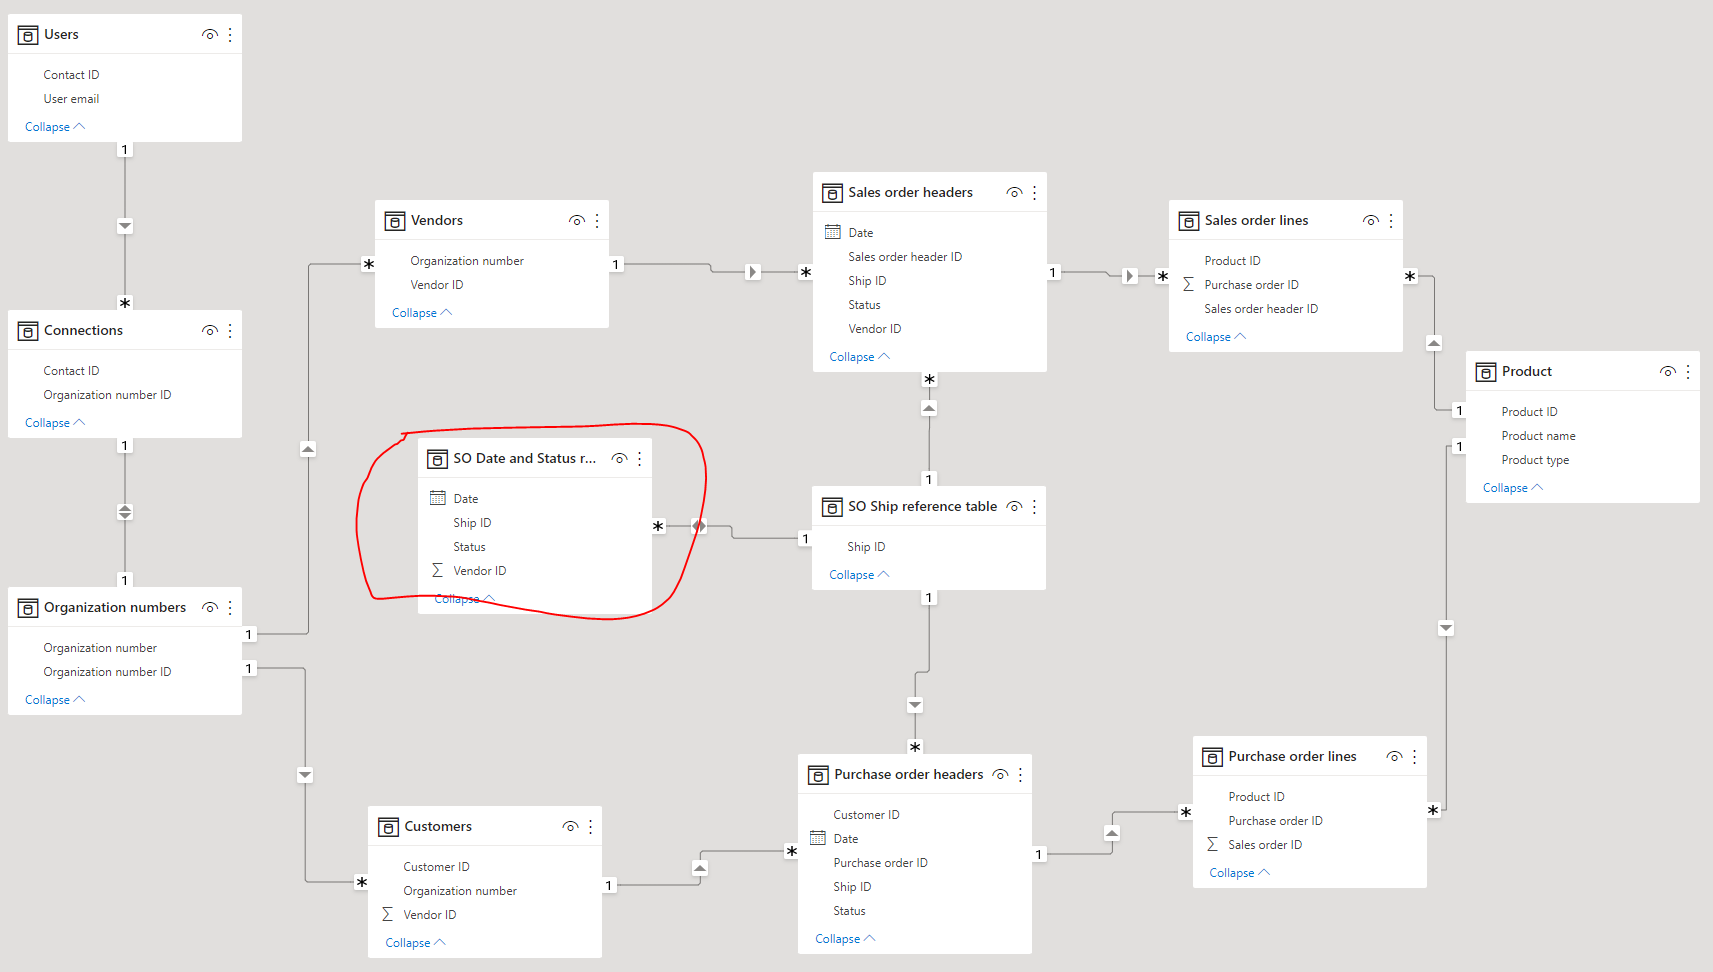
Task: Click the Purchase order lines table icon
Action: pos(1212,757)
